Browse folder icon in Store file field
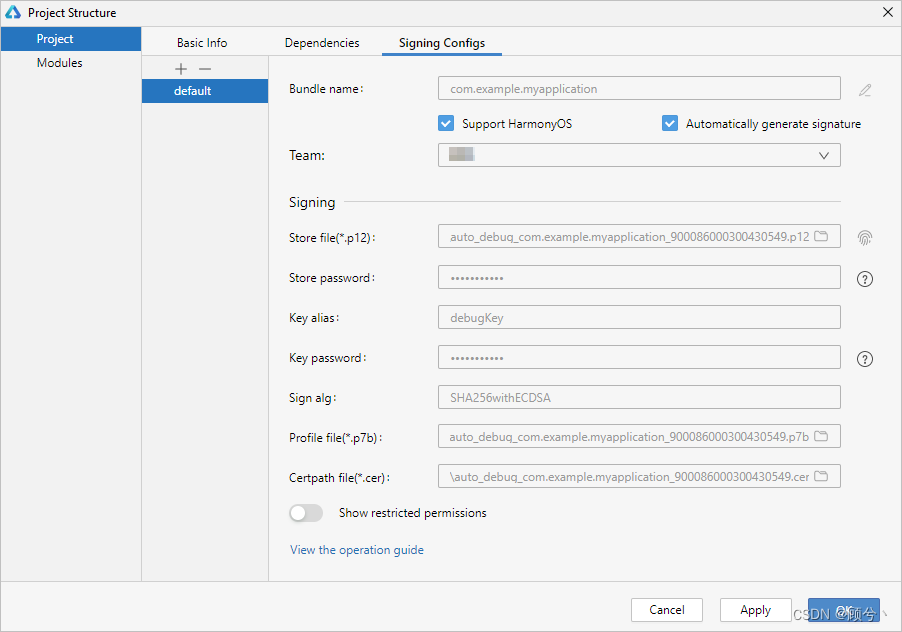Image resolution: width=902 pixels, height=632 pixels. [x=821, y=236]
